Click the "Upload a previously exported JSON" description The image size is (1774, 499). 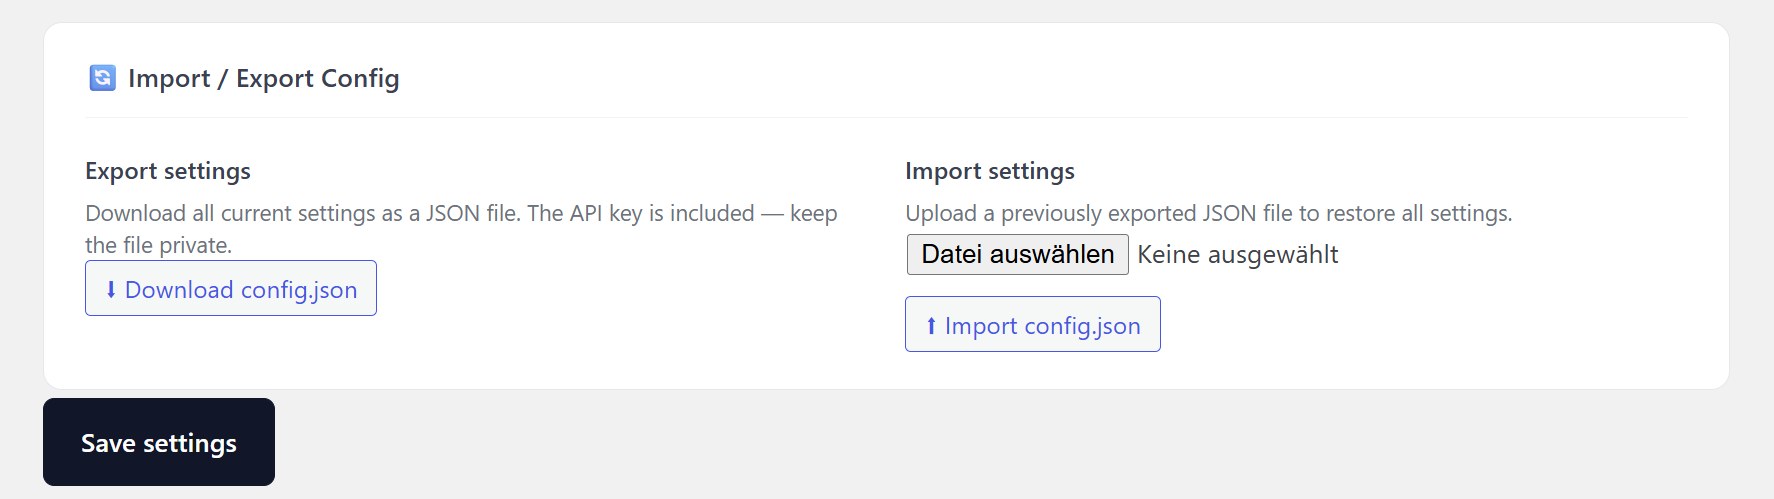coord(1100,214)
